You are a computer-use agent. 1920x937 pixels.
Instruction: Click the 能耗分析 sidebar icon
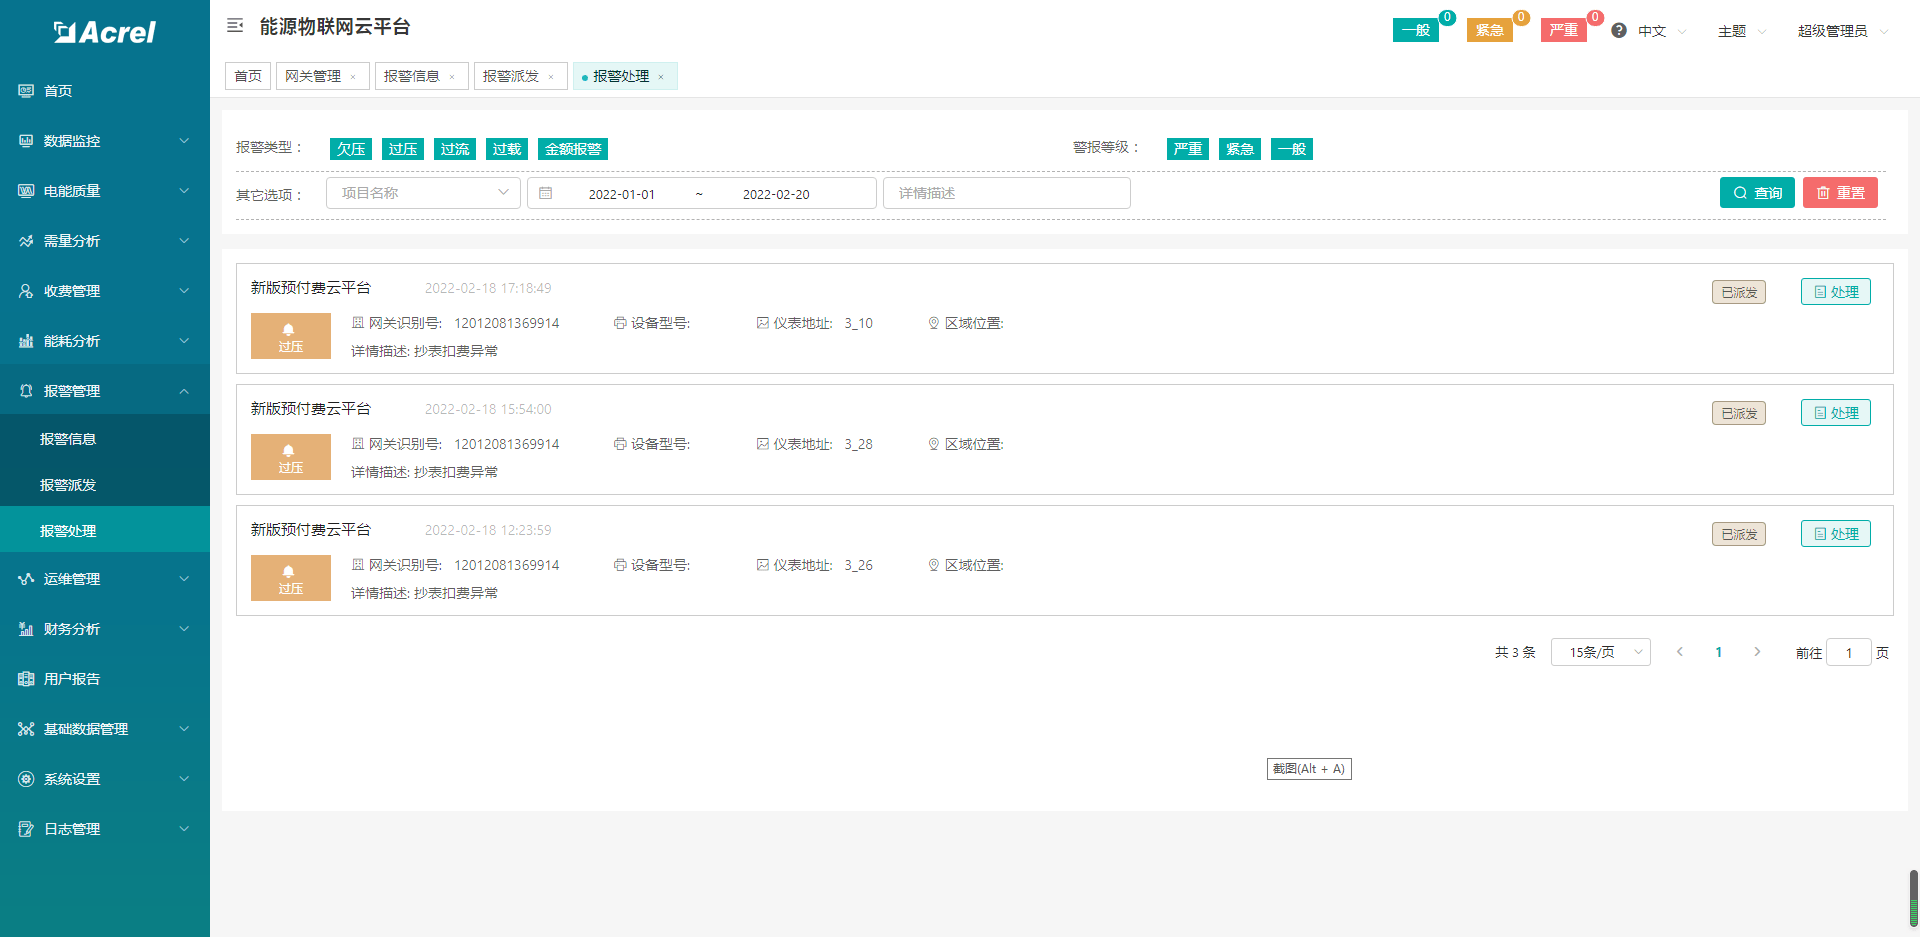26,341
